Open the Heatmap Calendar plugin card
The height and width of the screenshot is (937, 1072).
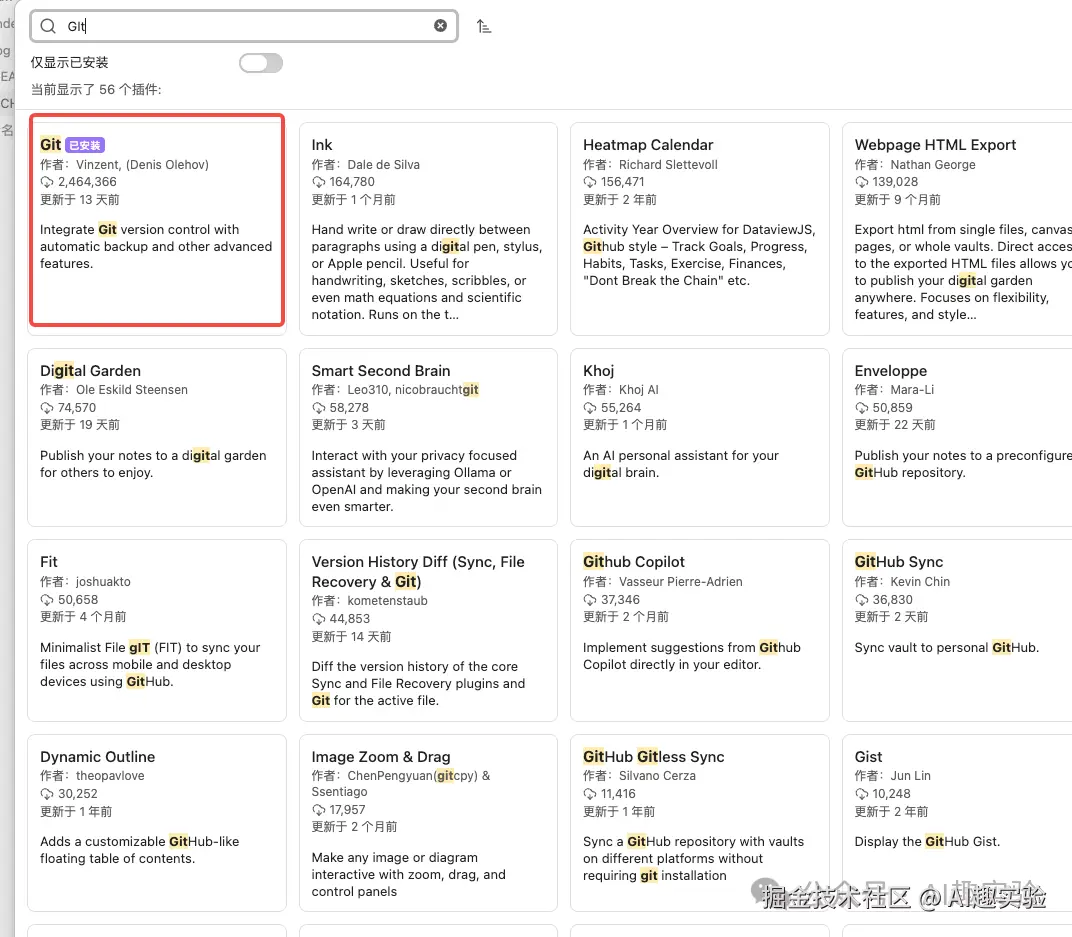pyautogui.click(x=699, y=229)
